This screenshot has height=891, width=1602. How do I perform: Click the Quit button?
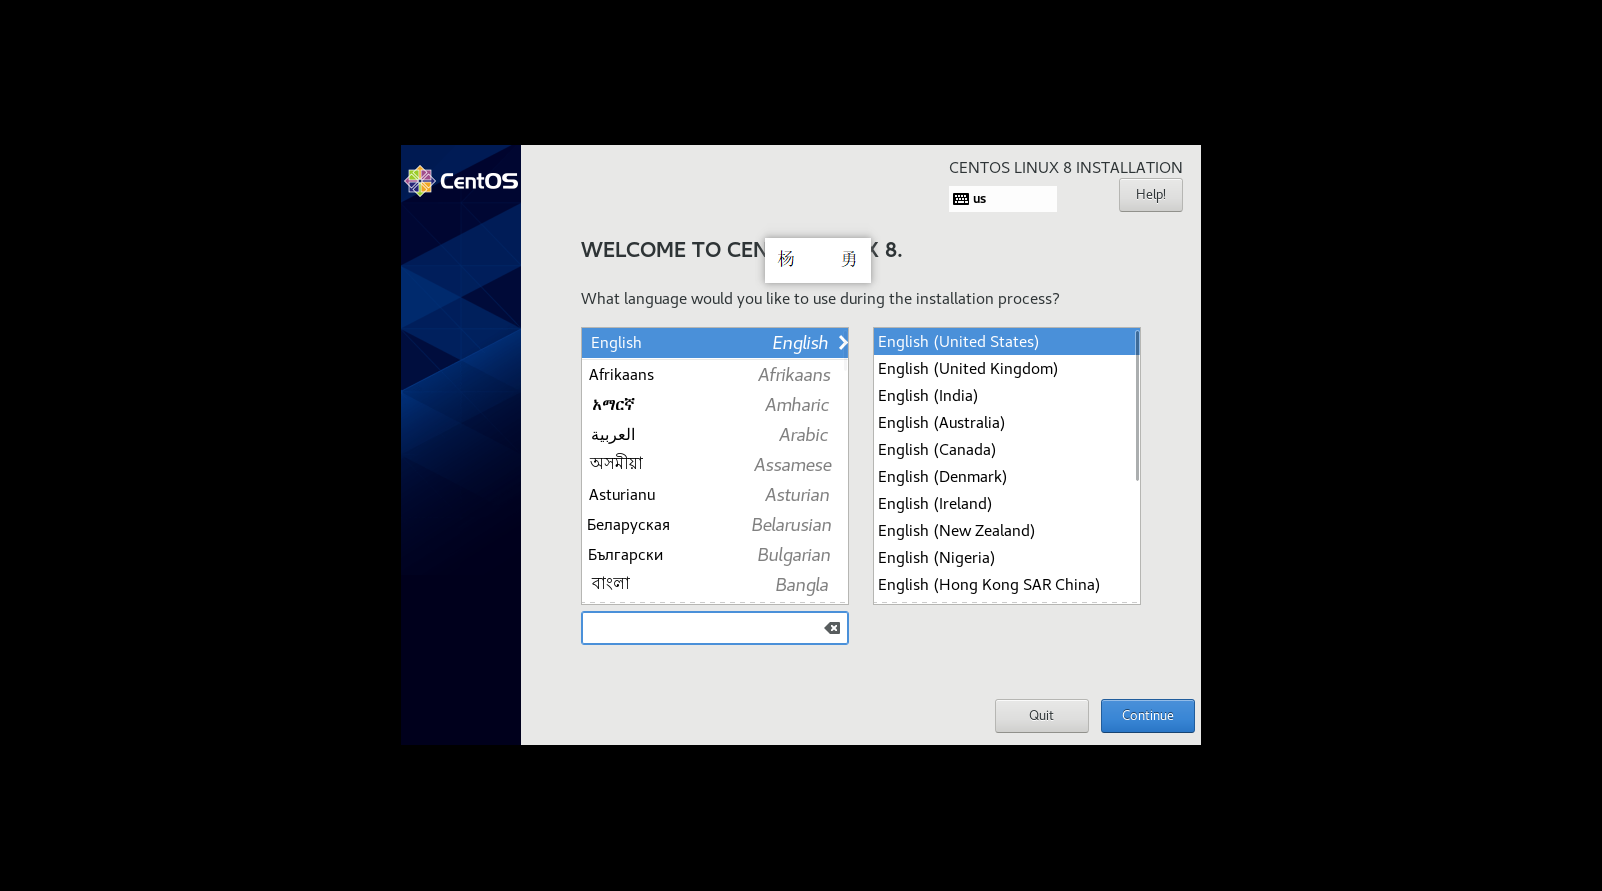(x=1041, y=716)
